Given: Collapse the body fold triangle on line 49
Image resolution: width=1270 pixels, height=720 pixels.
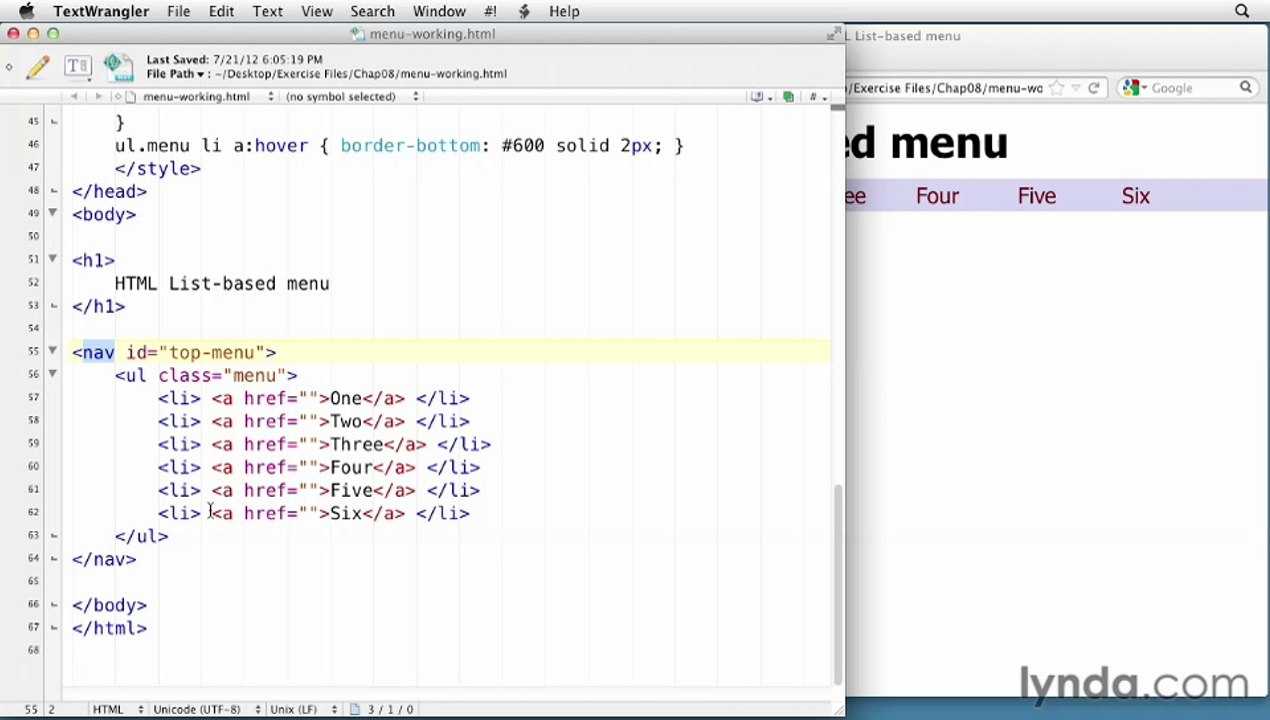Looking at the screenshot, I should tap(53, 213).
